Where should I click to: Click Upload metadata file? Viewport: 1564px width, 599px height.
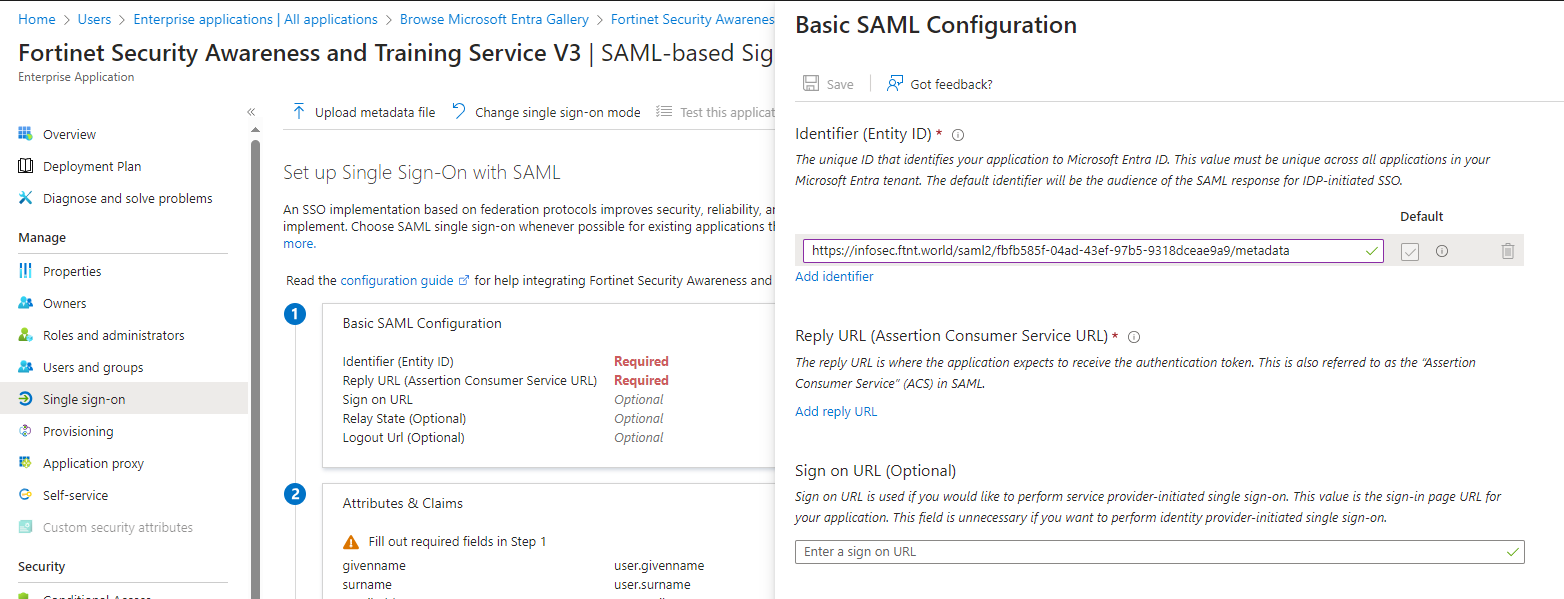click(x=364, y=112)
